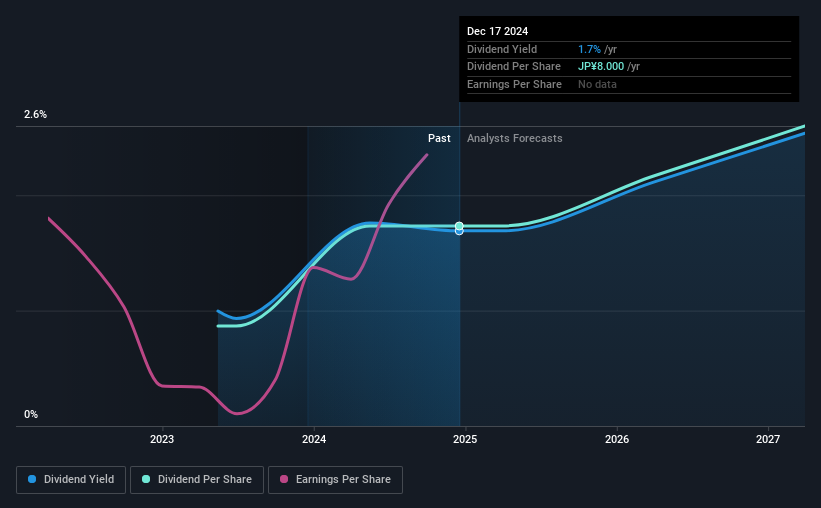Click the Dec 17 2024 tooltip date

(497, 31)
